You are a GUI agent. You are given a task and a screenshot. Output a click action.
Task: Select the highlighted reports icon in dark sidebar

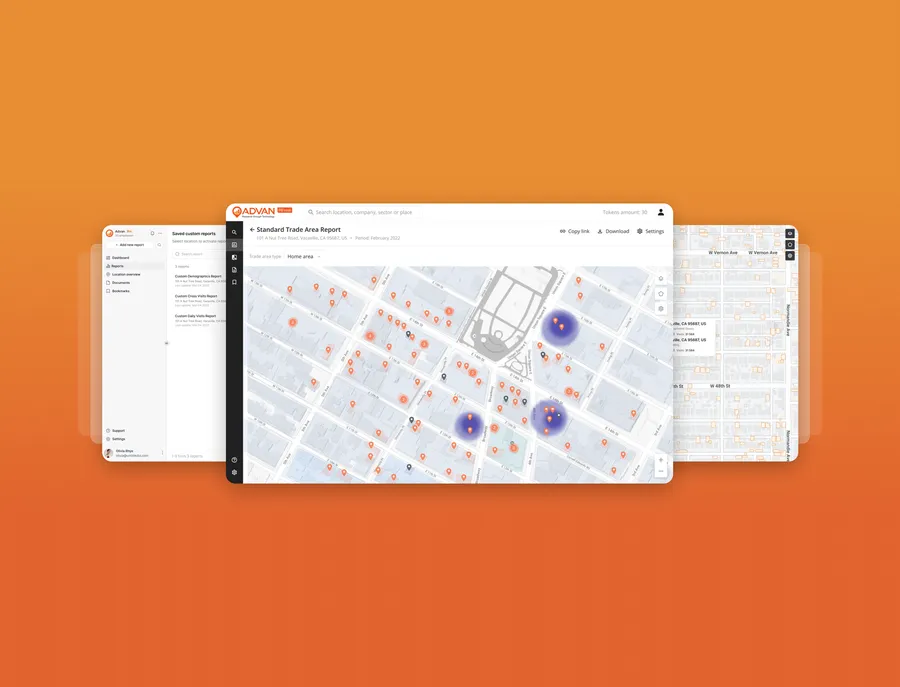tap(234, 245)
